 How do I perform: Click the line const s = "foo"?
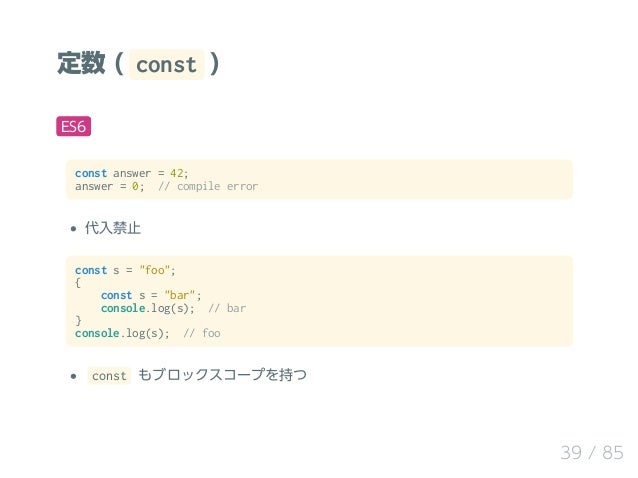(x=126, y=270)
